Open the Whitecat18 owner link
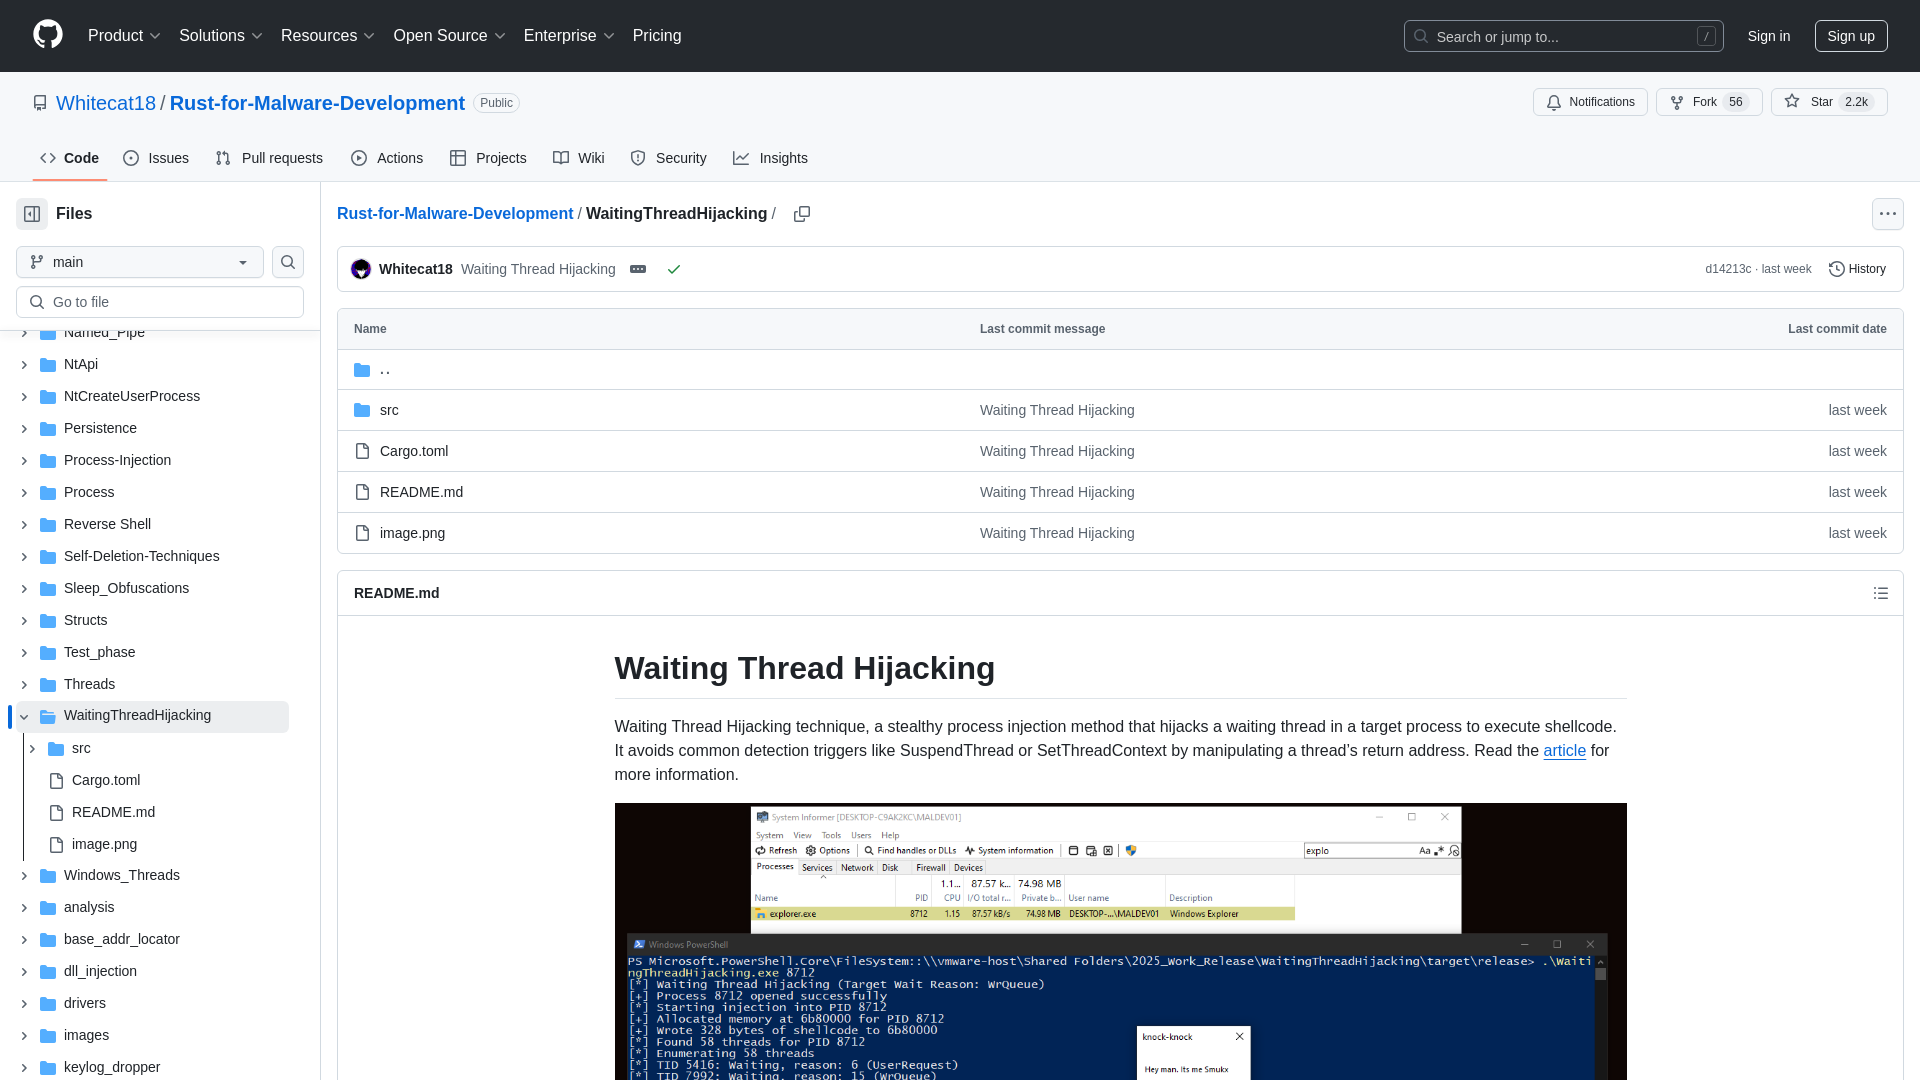 click(106, 103)
